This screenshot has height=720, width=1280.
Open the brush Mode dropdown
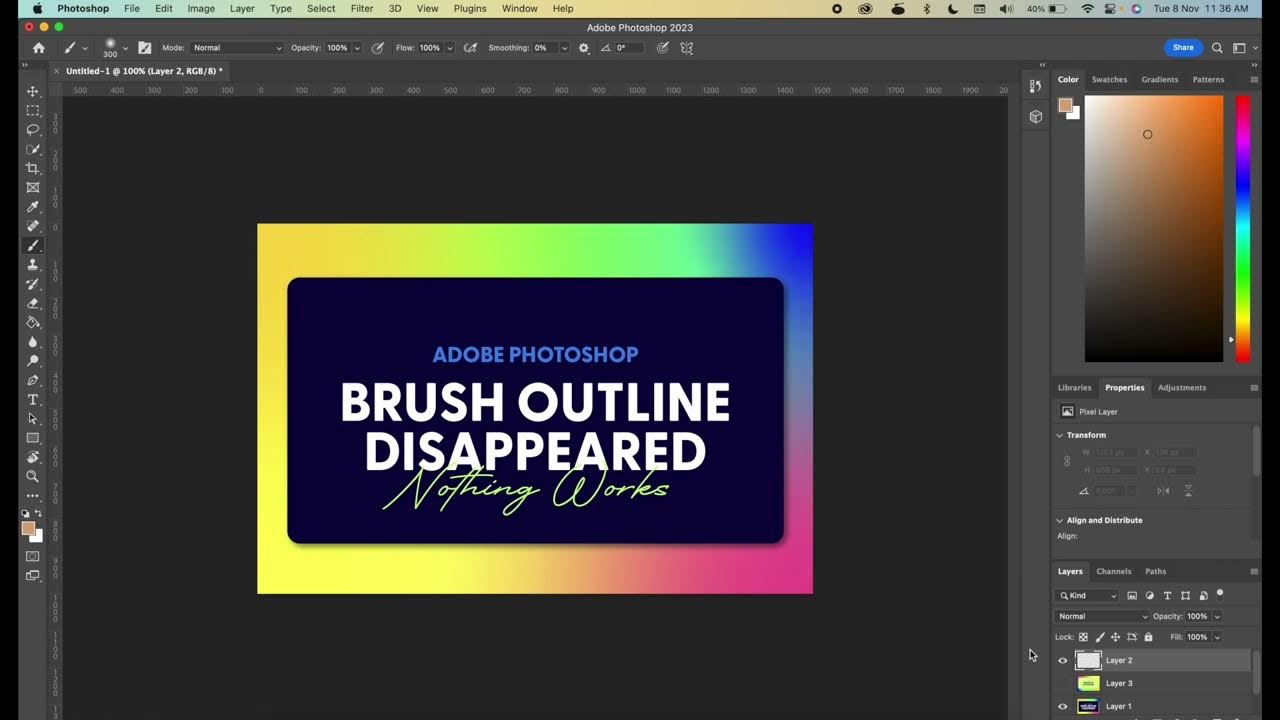tap(237, 48)
